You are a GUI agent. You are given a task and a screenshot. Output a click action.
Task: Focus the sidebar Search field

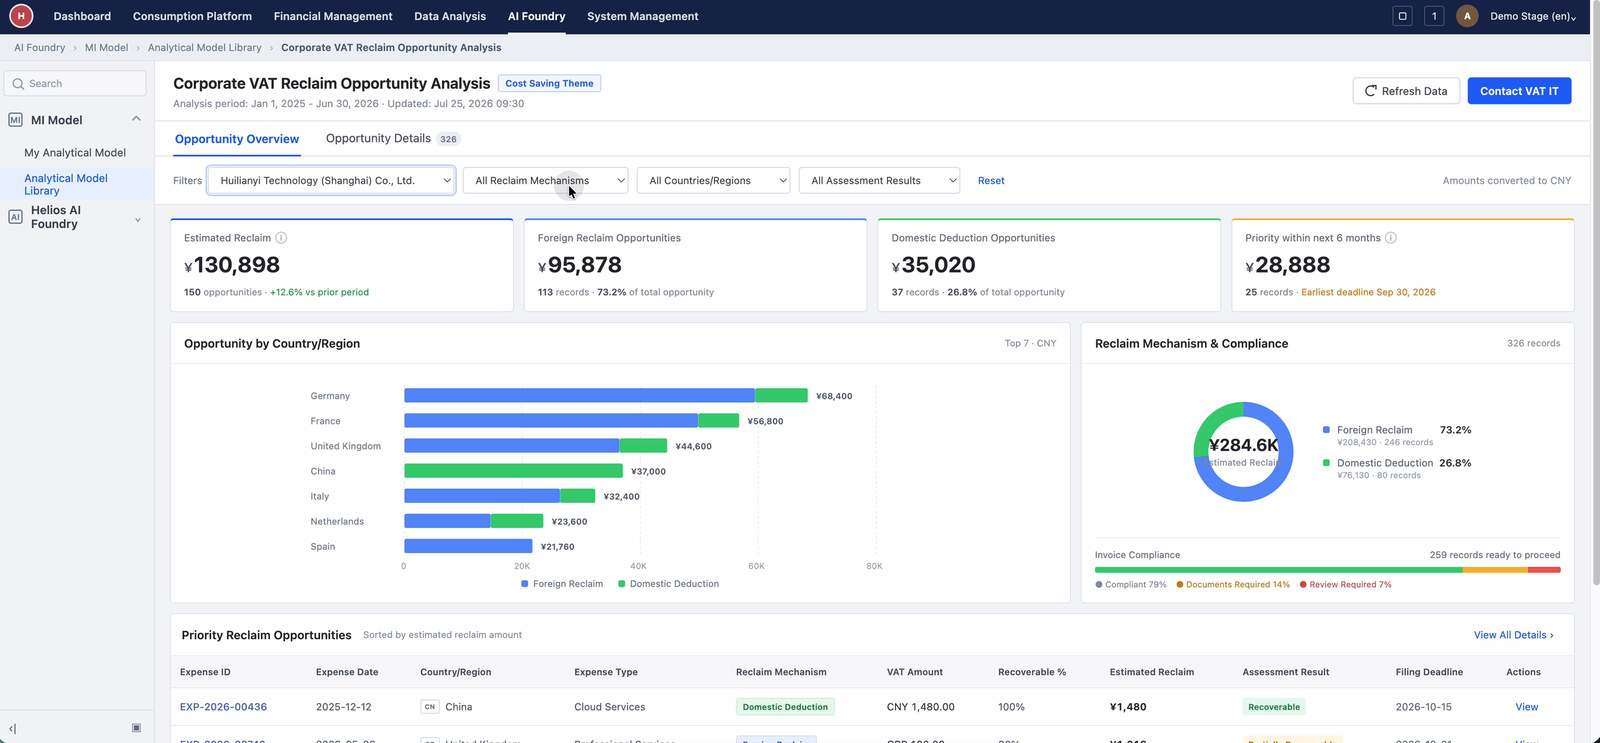click(x=75, y=84)
